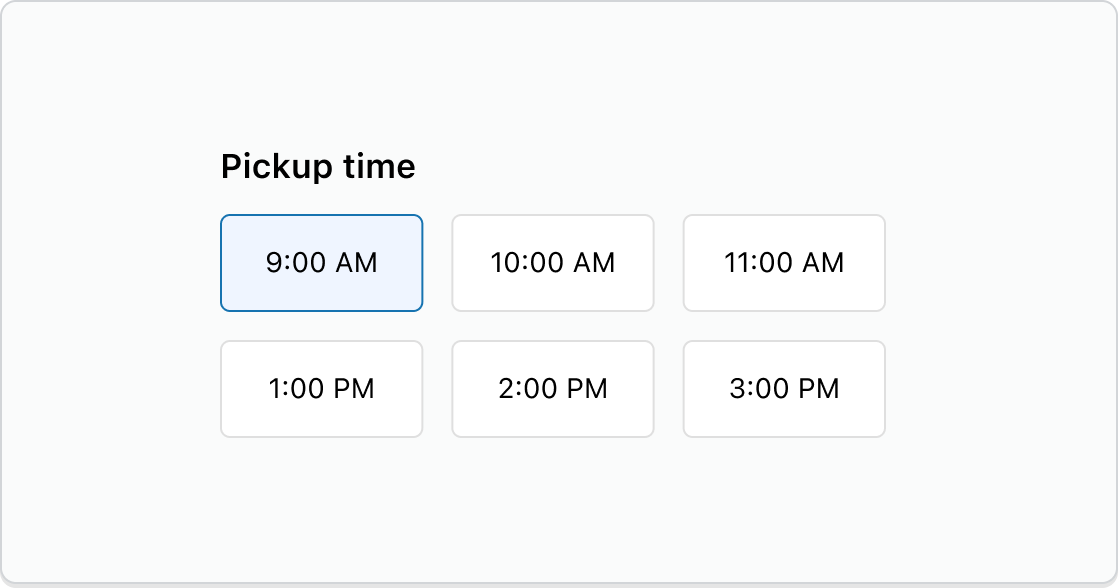Tap the 10:00 AM button
The image size is (1118, 588).
[553, 263]
